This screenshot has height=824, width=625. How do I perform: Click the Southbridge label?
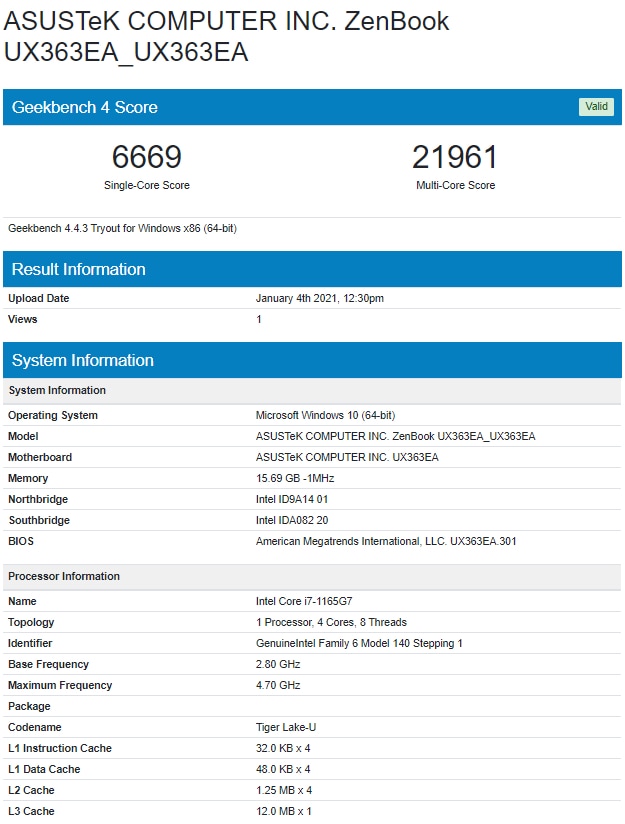(x=39, y=520)
